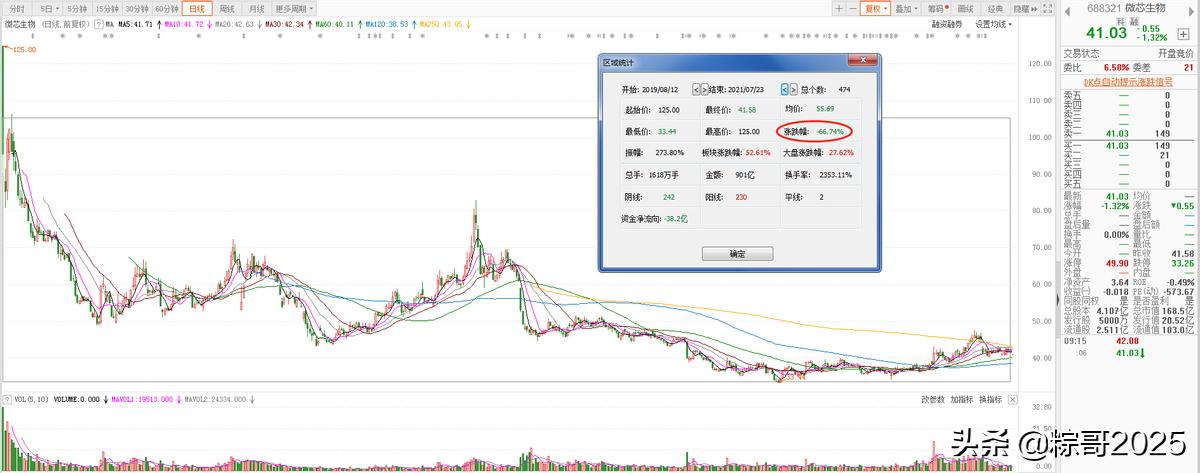Viewport: 1200px width, 473px height.
Task: Move start date back one step
Action: click(x=697, y=89)
